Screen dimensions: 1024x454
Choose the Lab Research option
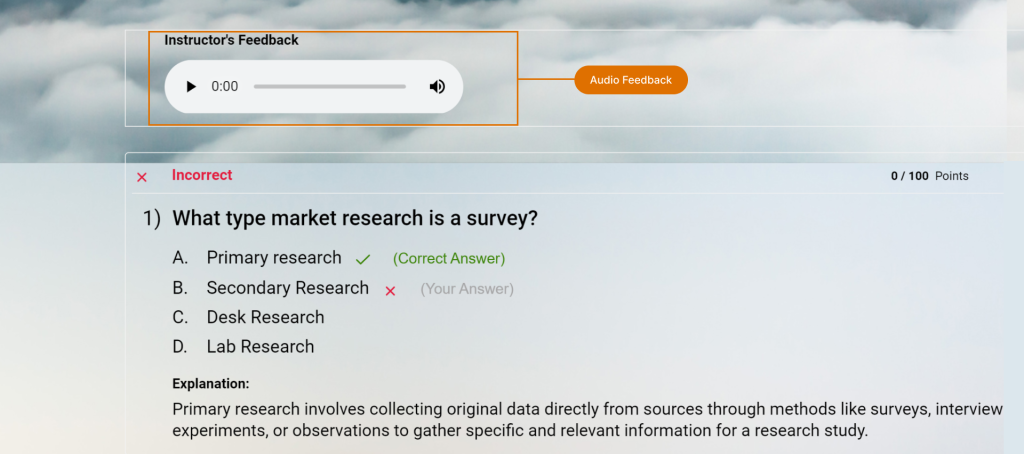click(260, 347)
